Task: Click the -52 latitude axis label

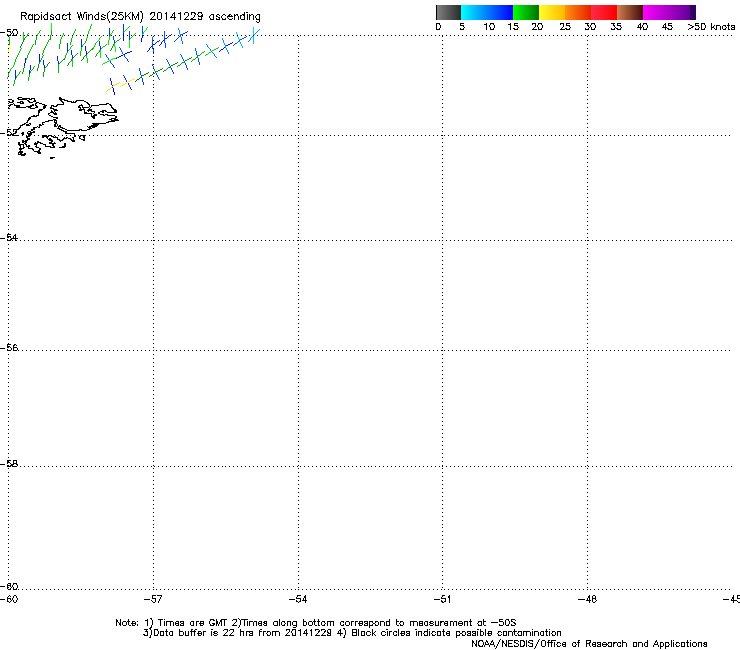Action: [9, 133]
